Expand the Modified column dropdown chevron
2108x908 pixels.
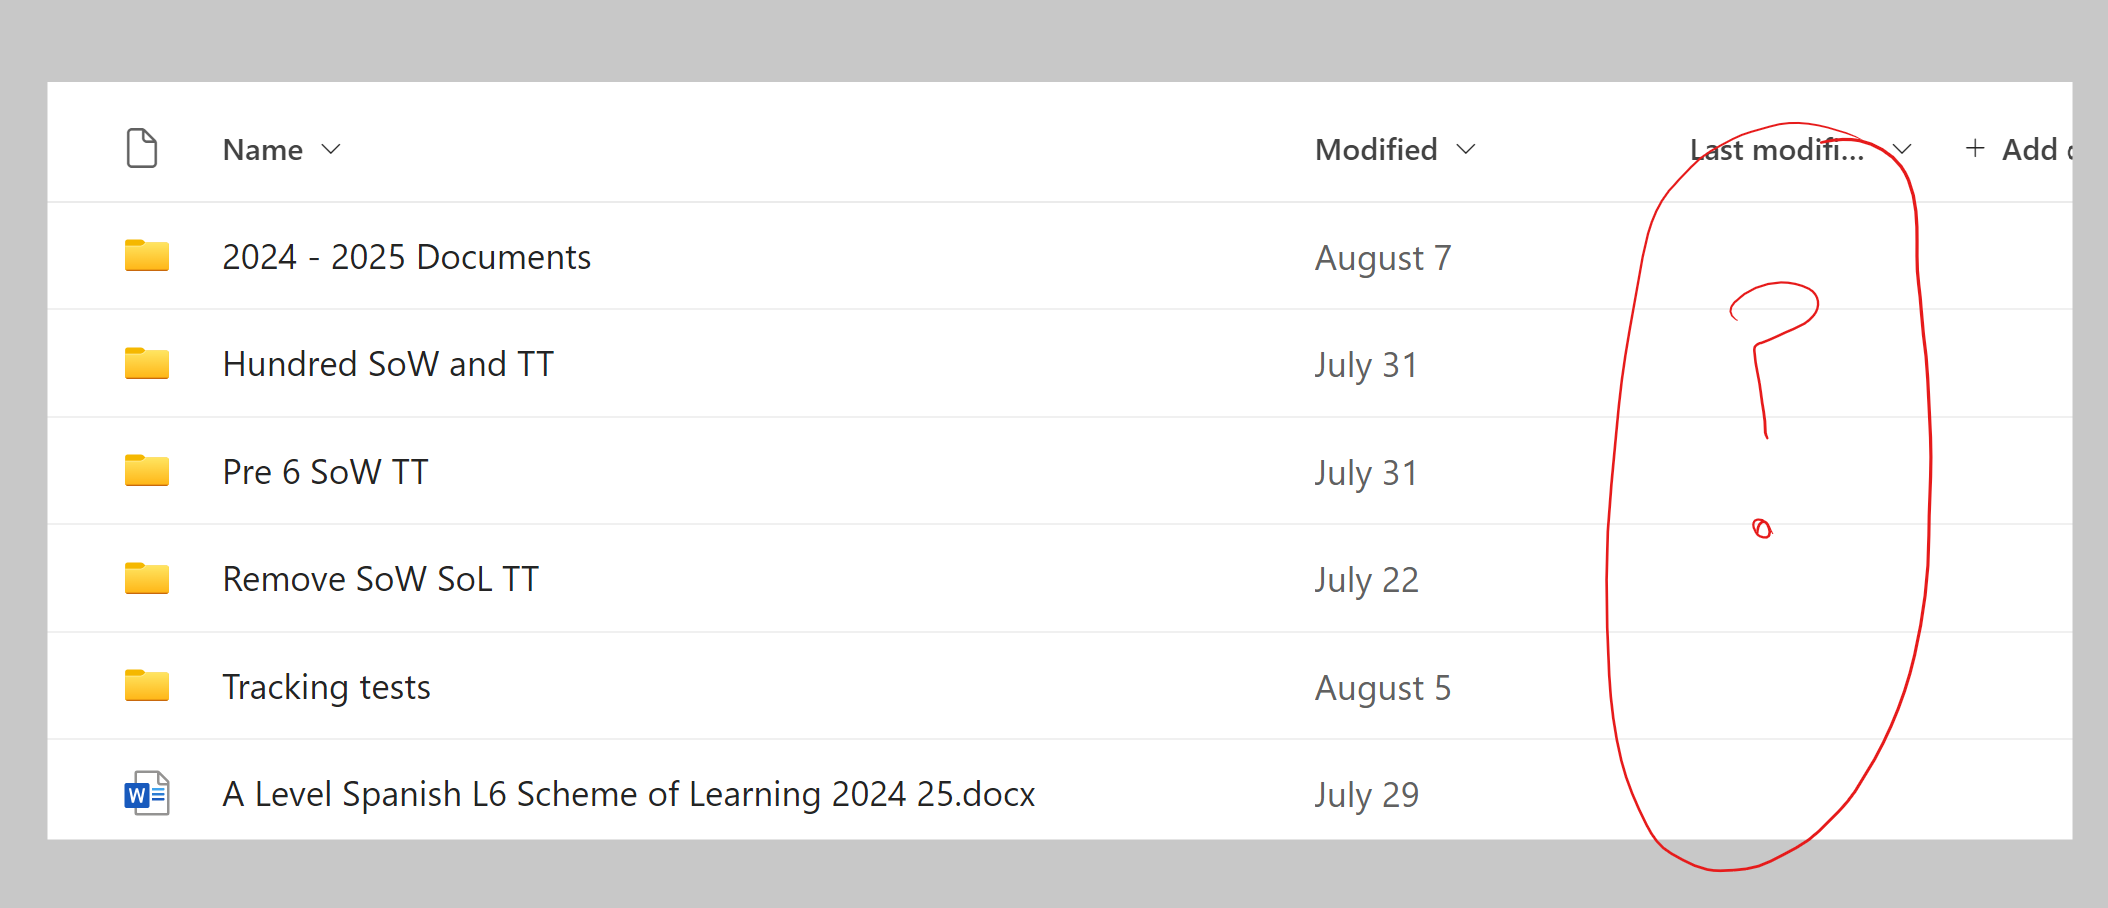(x=1466, y=149)
